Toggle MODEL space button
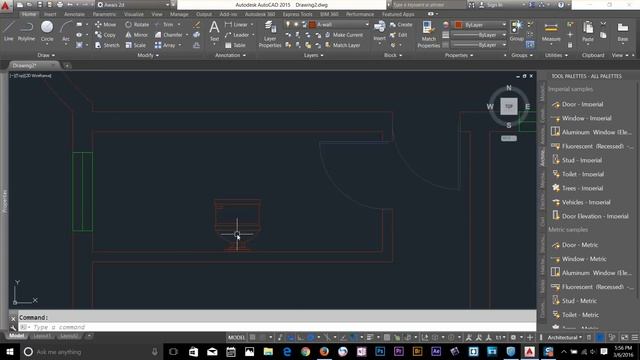 (236, 338)
